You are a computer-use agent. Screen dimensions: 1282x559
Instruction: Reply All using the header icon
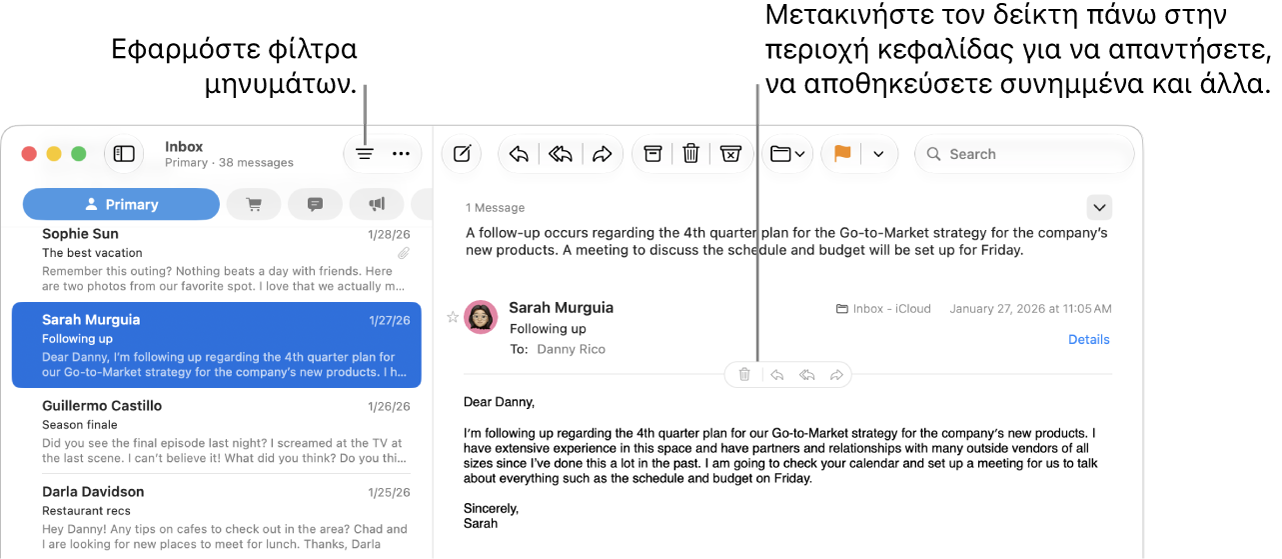807,374
